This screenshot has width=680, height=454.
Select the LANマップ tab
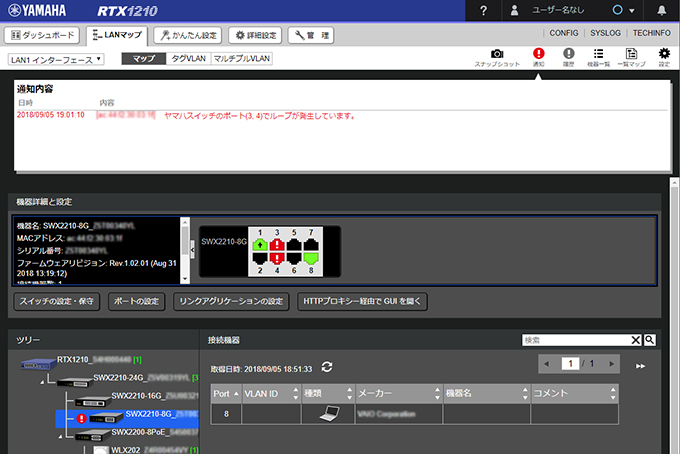pyautogui.click(x=117, y=35)
